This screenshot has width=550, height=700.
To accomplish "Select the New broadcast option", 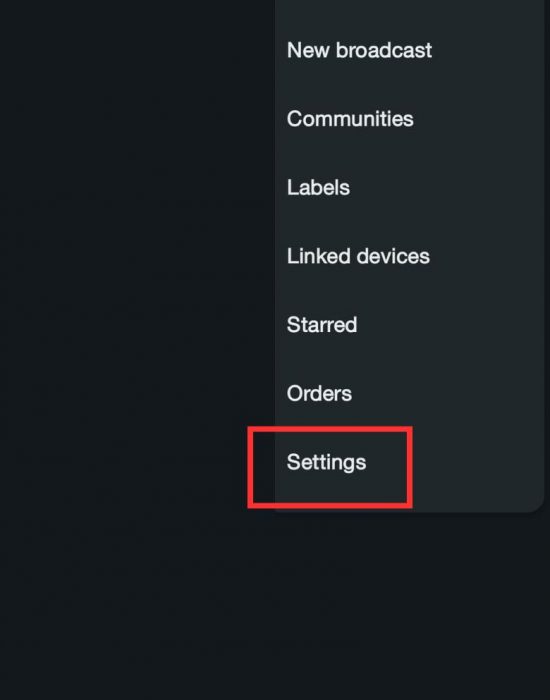I will point(409,50).
